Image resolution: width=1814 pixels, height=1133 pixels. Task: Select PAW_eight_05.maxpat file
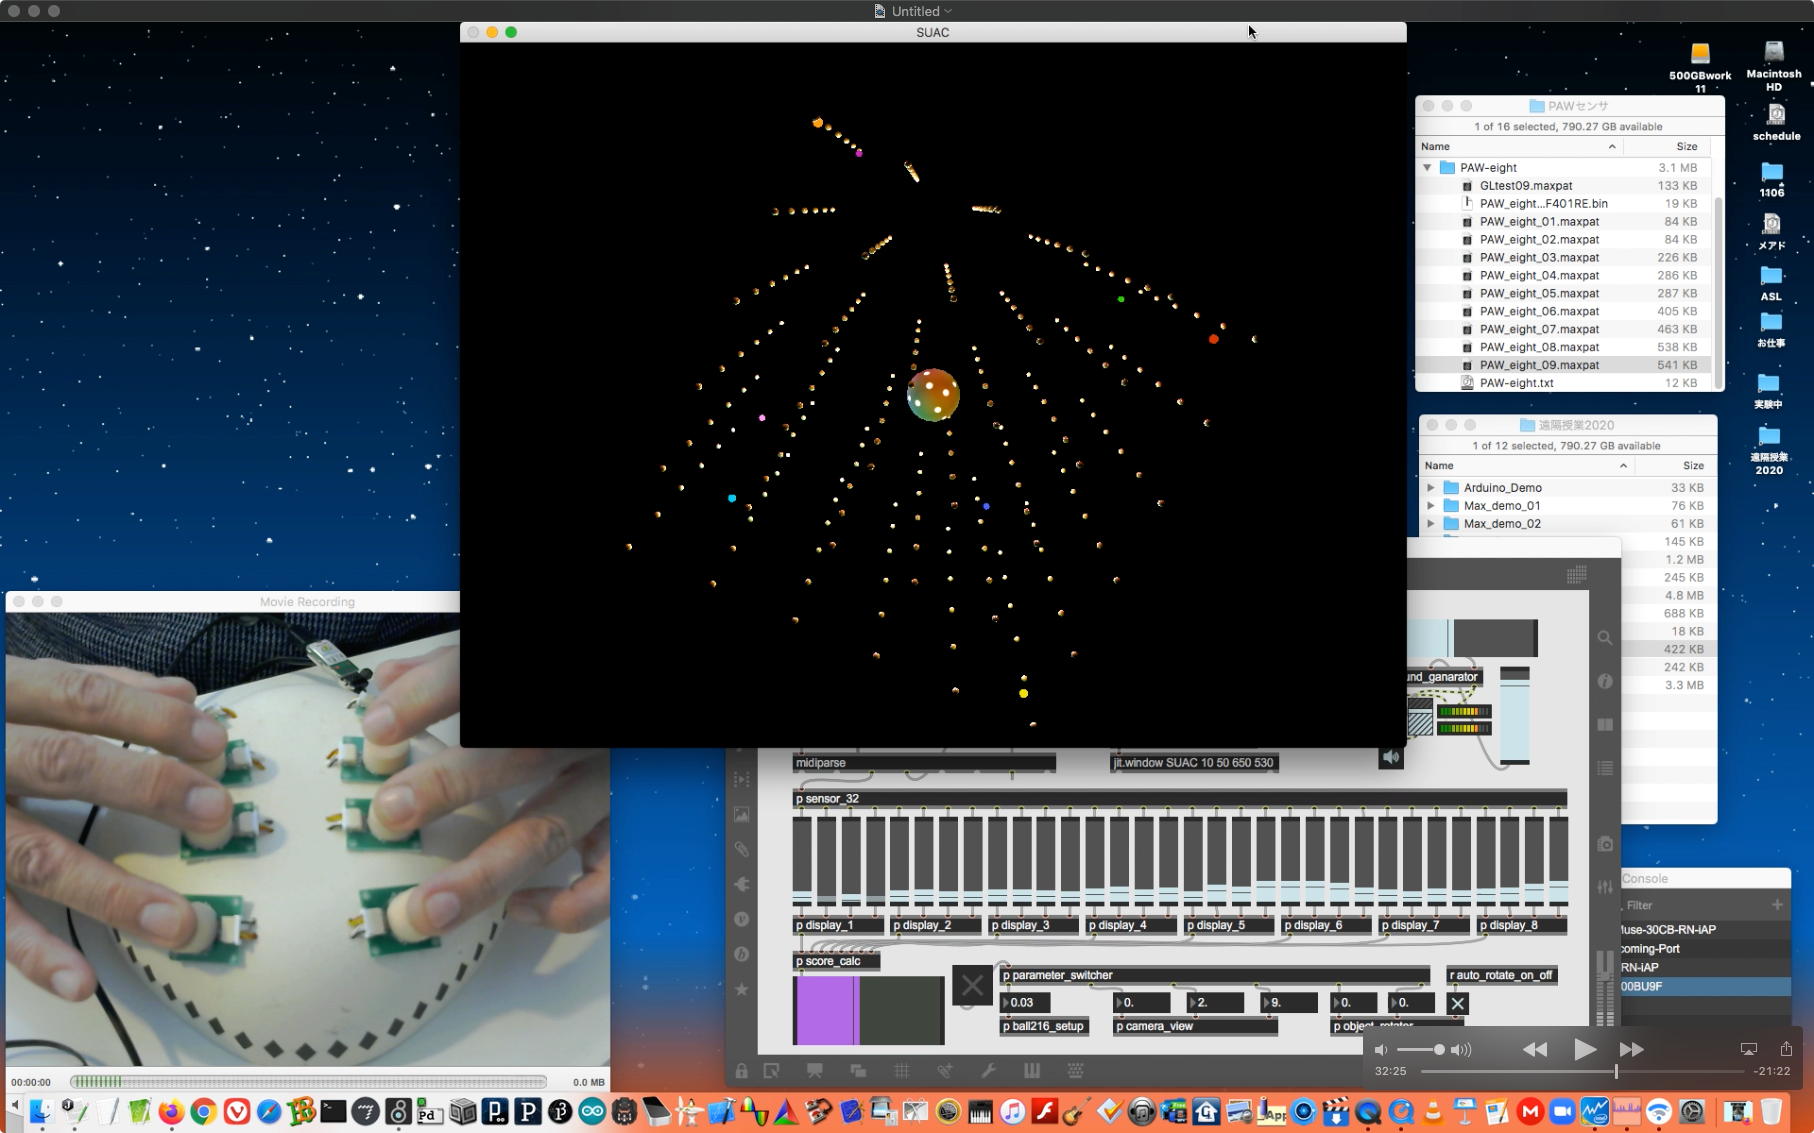pyautogui.click(x=1564, y=293)
